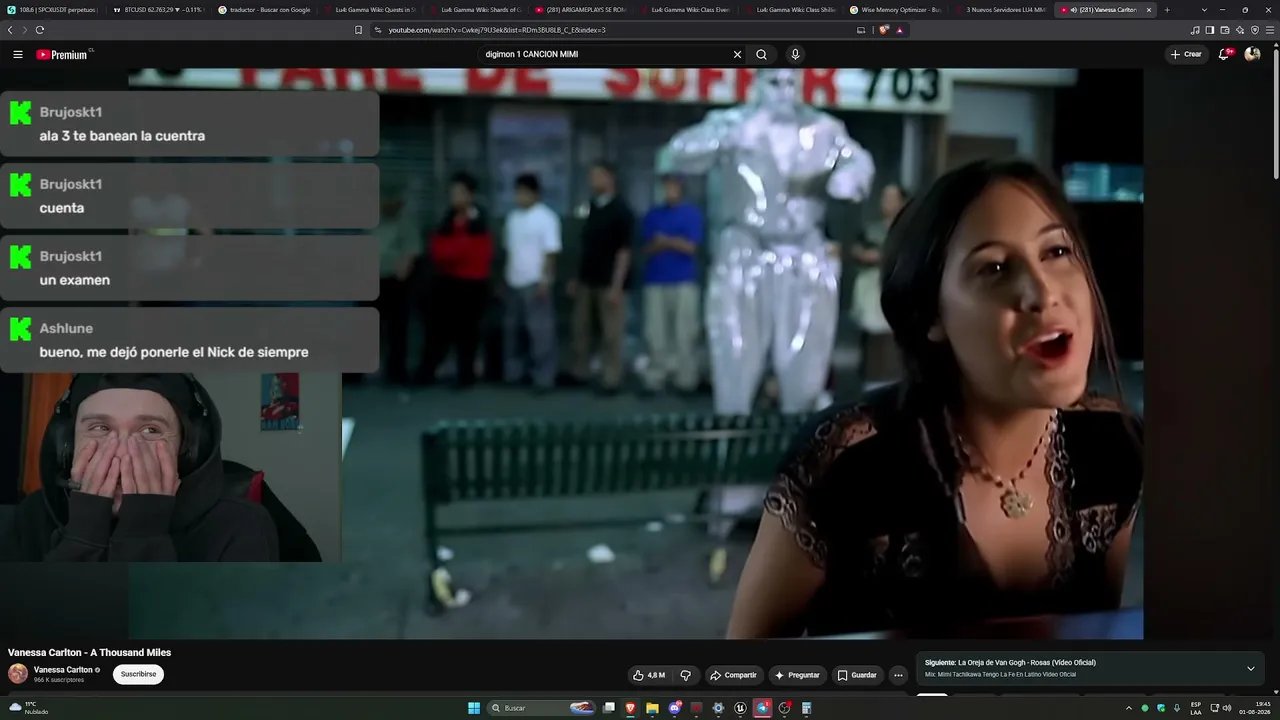Viewport: 1280px width, 720px height.
Task: Switch keyboard language ESP LAA
Action: [x=1196, y=708]
